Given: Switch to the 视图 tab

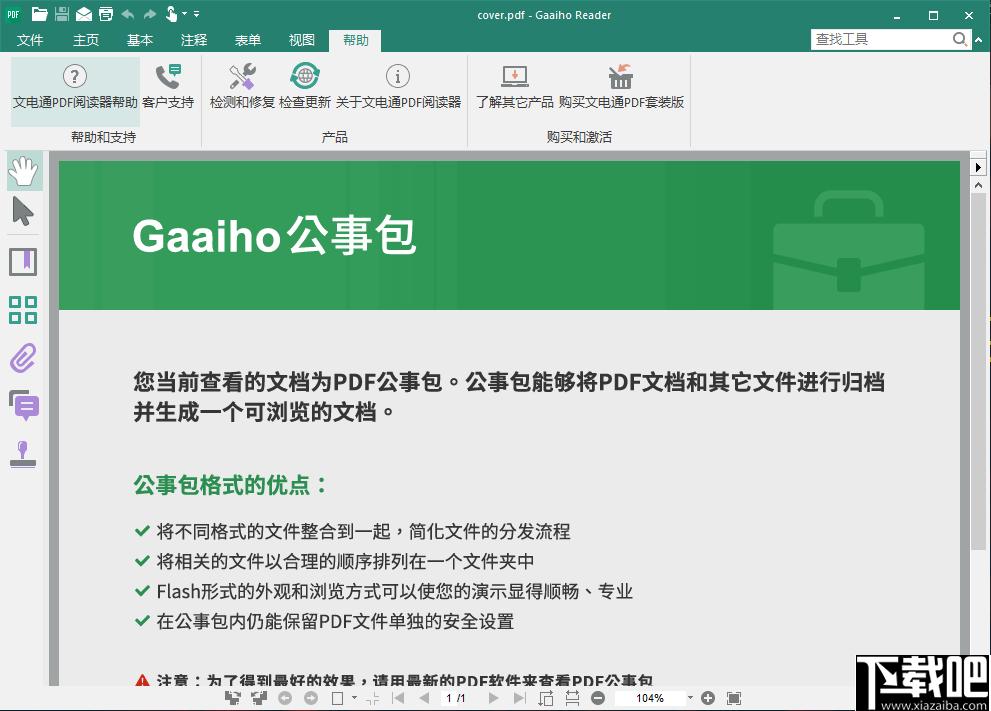Looking at the screenshot, I should click(x=301, y=40).
